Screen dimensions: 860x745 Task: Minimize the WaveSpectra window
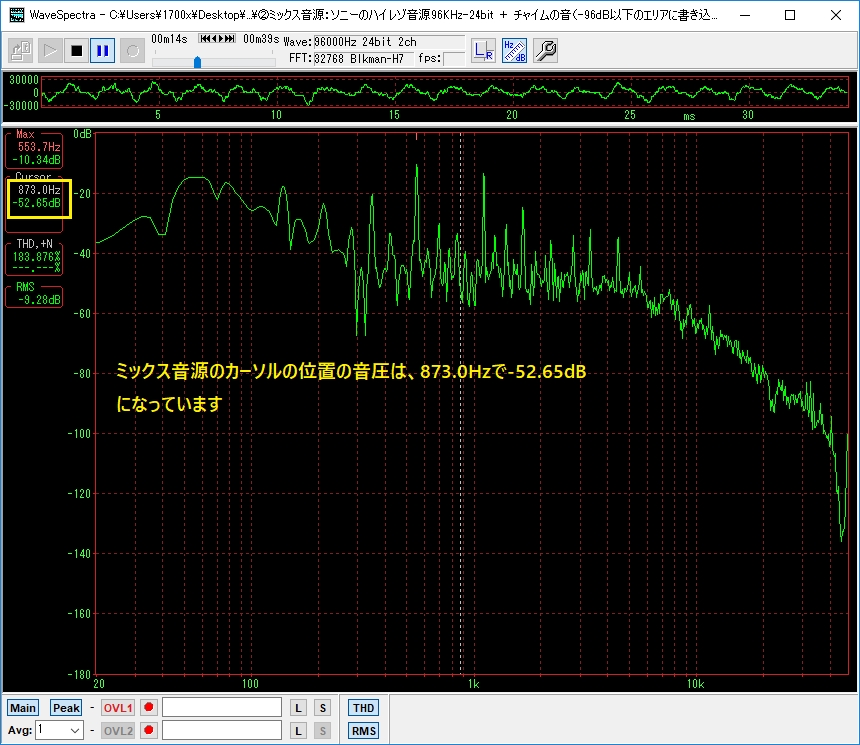coord(745,15)
